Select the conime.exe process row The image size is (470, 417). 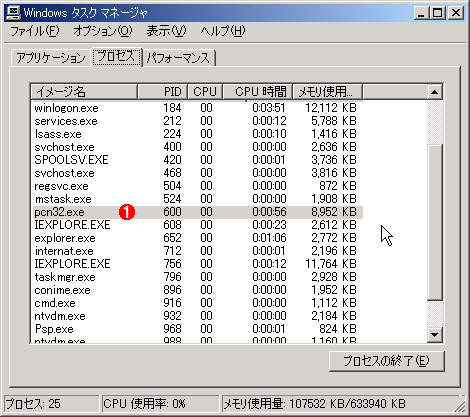tap(197, 290)
